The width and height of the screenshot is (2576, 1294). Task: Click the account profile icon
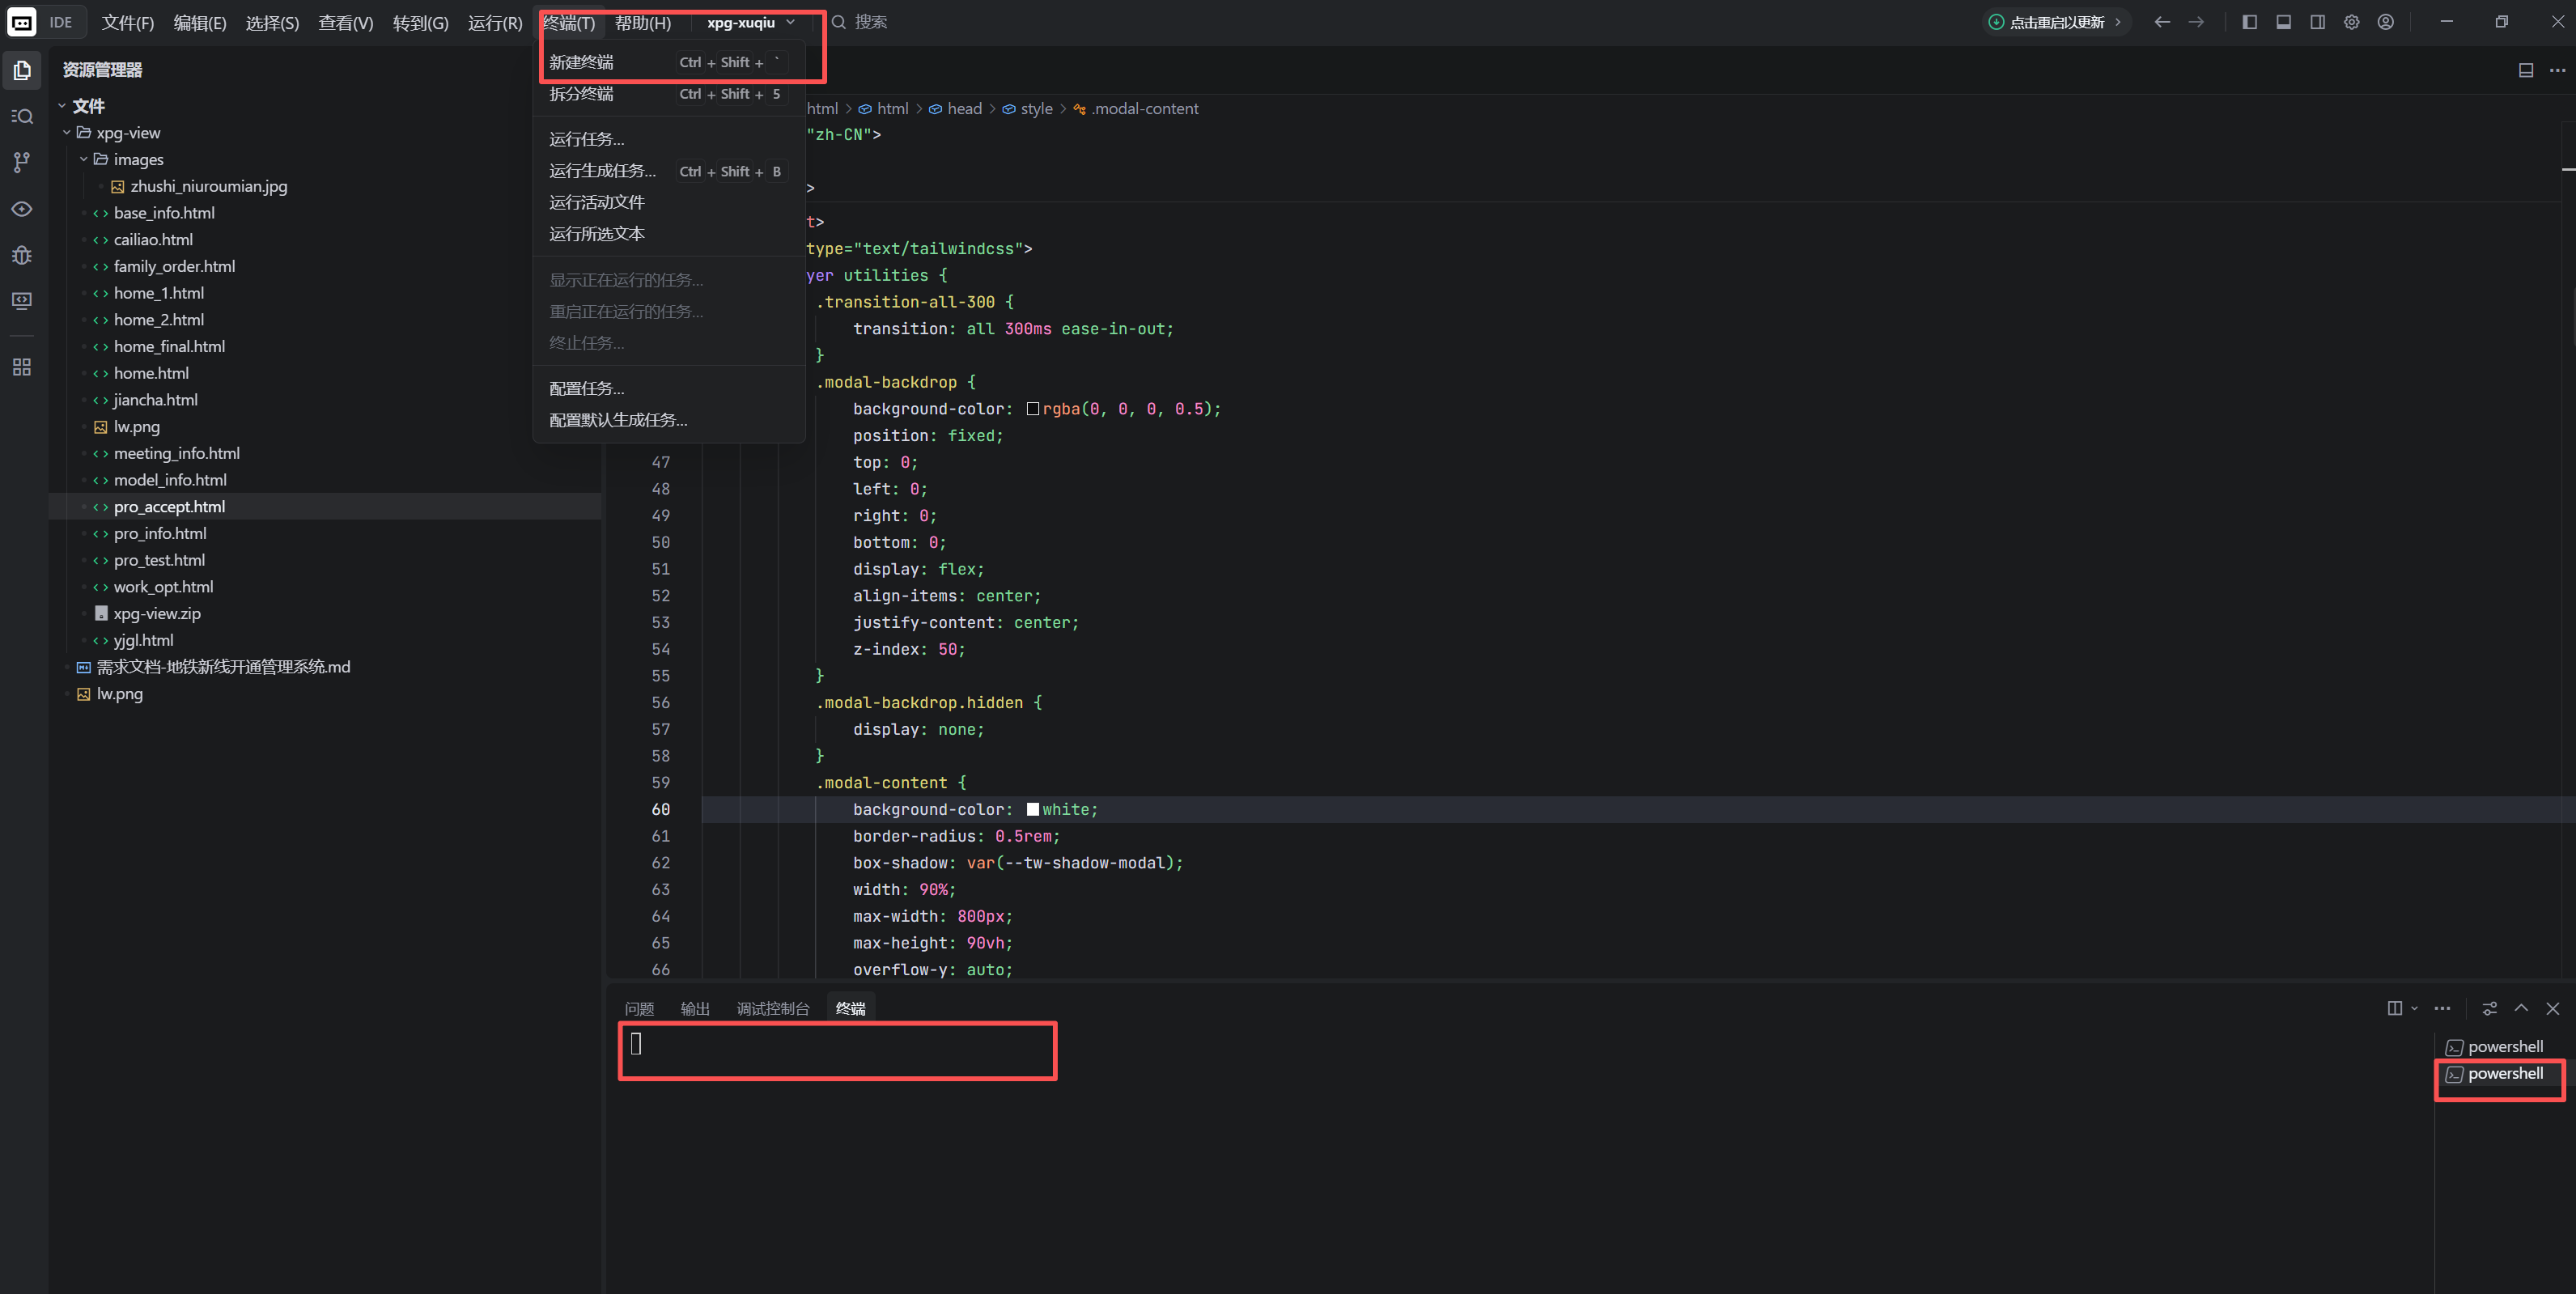pyautogui.click(x=2385, y=22)
